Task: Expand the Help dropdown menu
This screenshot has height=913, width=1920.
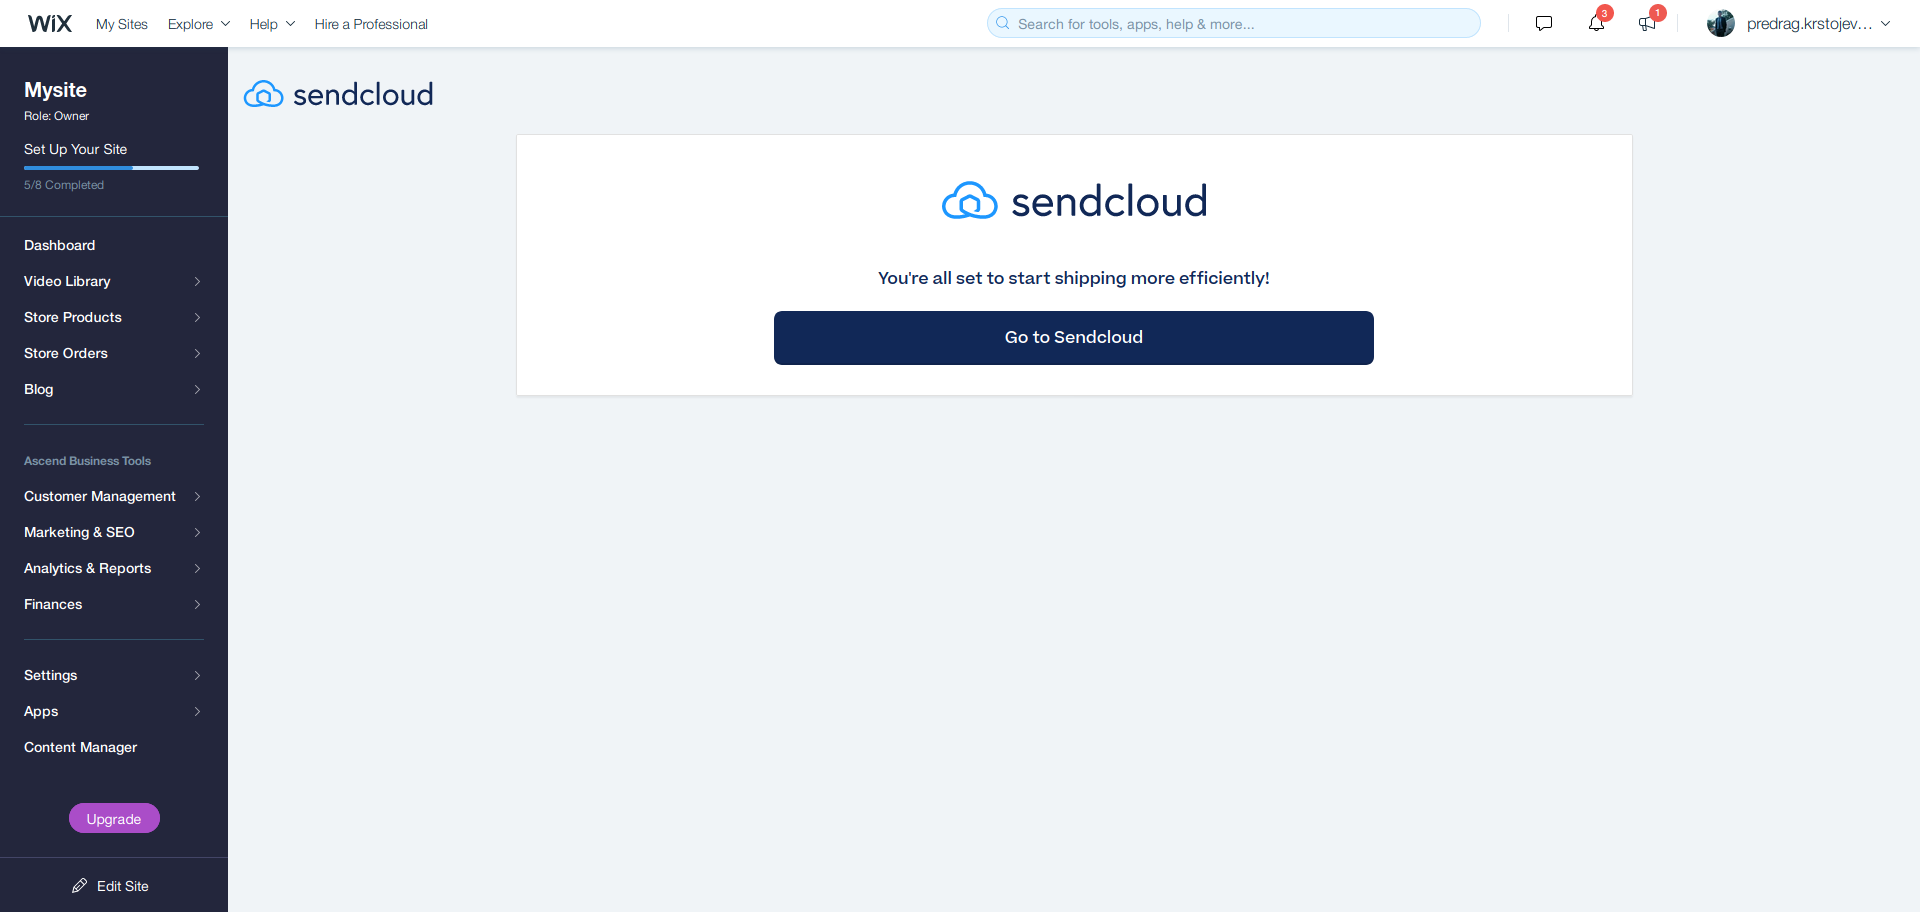Action: coord(272,24)
